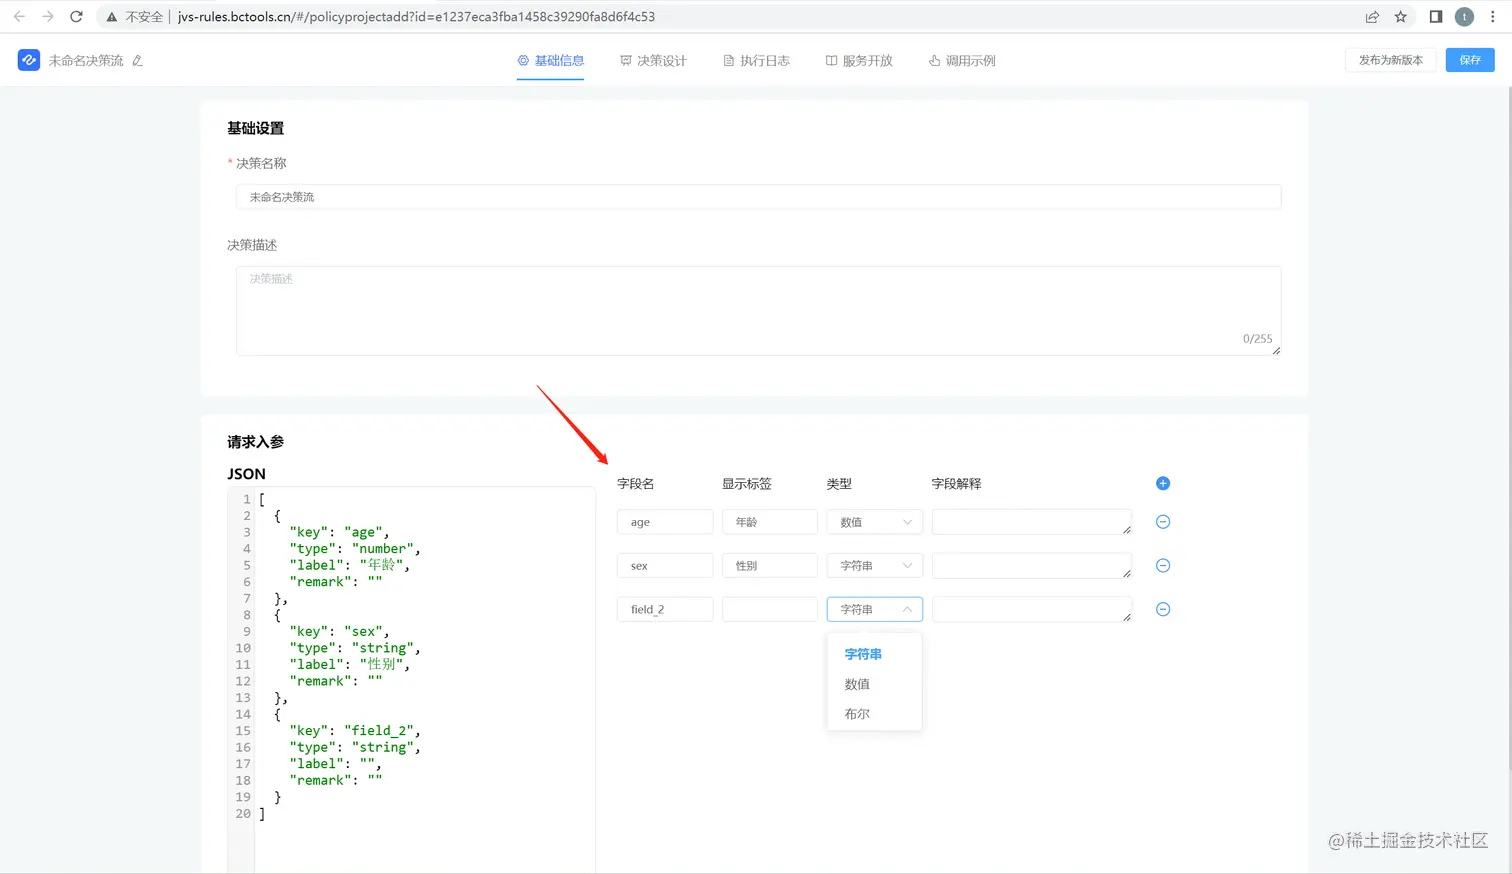This screenshot has height=874, width=1512.
Task: Click the 决策描述 textarea
Action: 758,310
